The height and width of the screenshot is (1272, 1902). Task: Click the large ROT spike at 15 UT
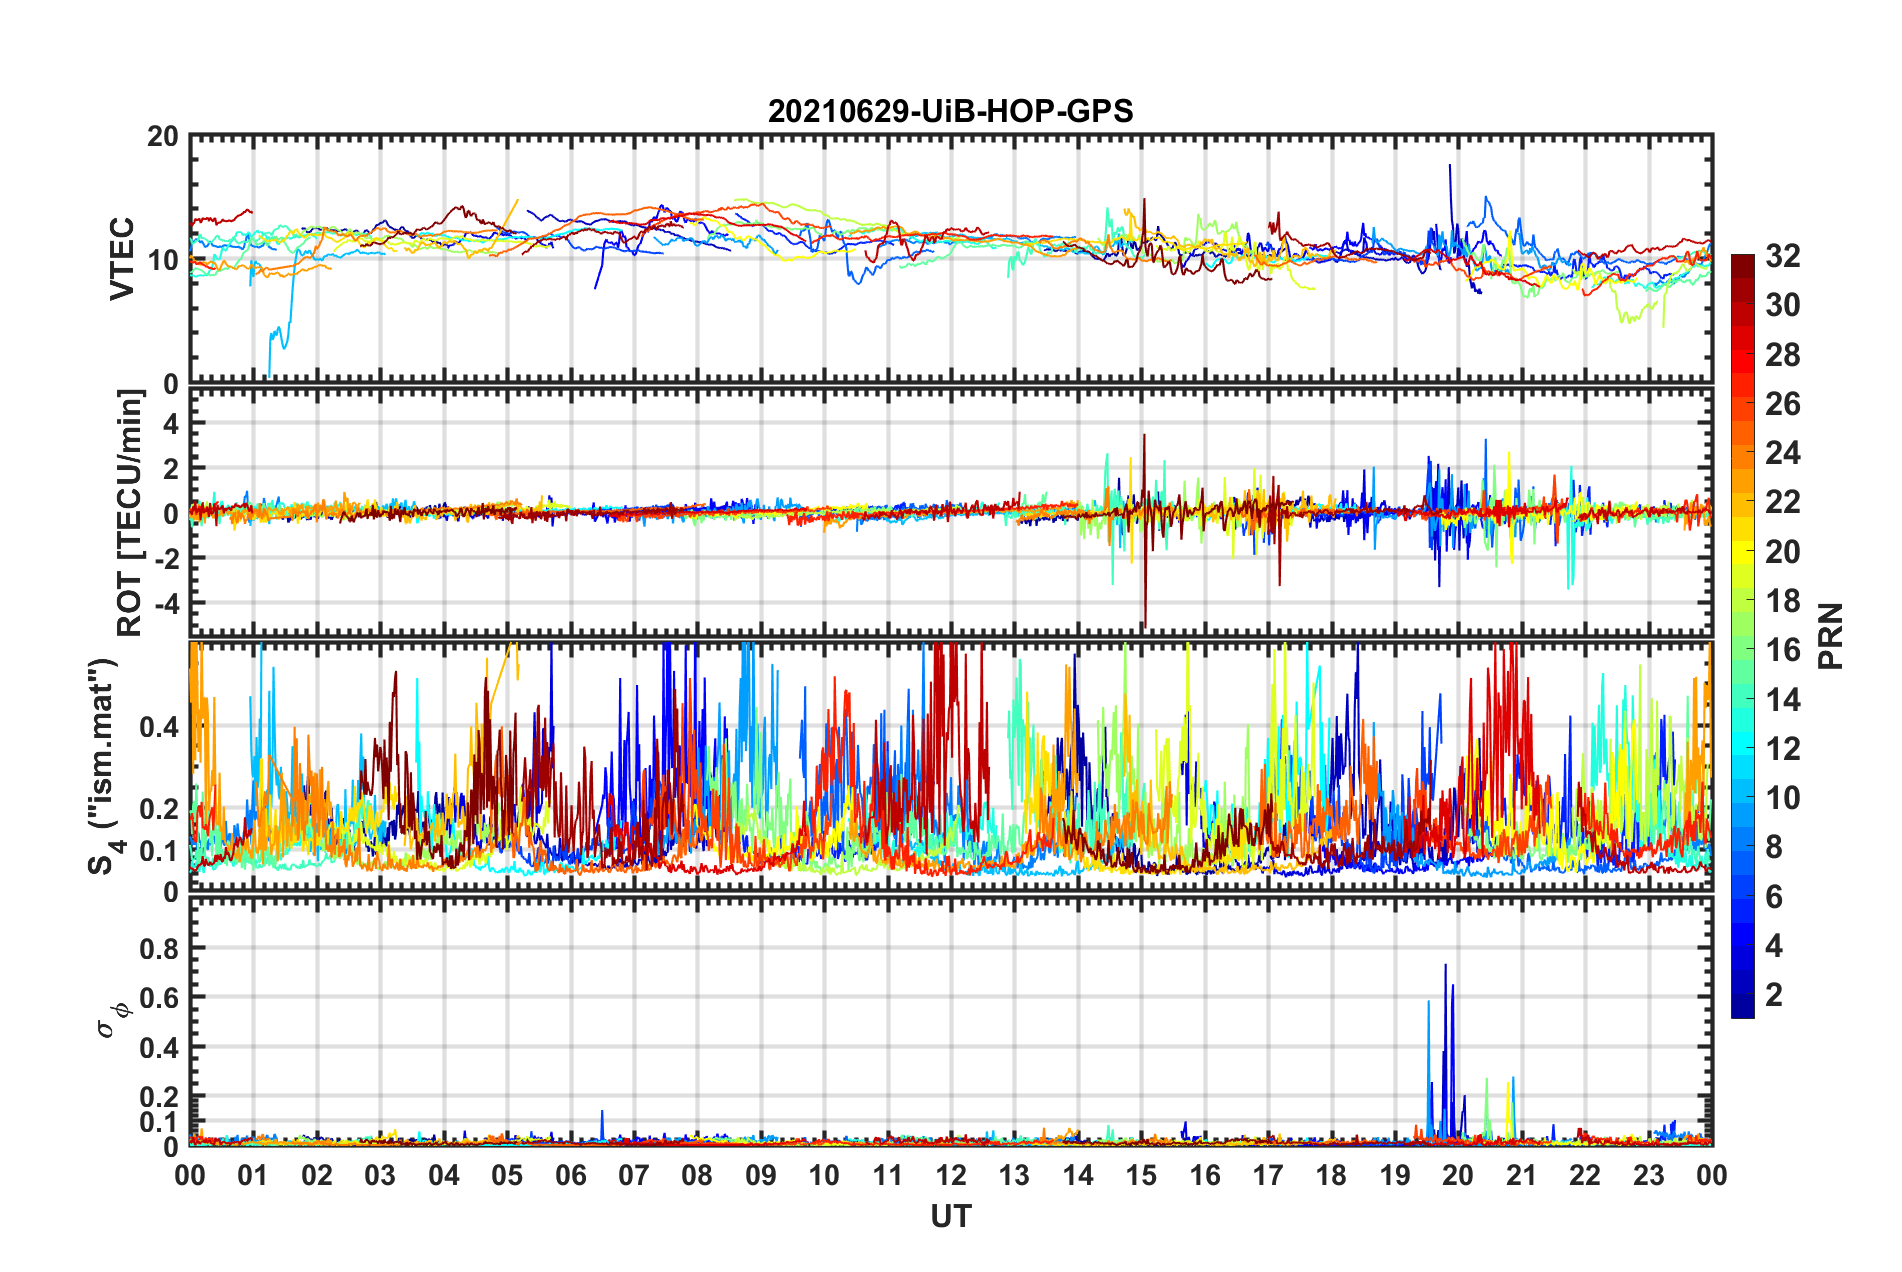click(1144, 530)
